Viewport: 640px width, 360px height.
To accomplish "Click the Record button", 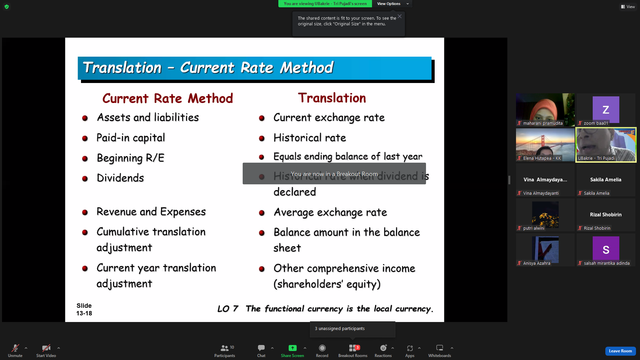I will pyautogui.click(x=322, y=350).
